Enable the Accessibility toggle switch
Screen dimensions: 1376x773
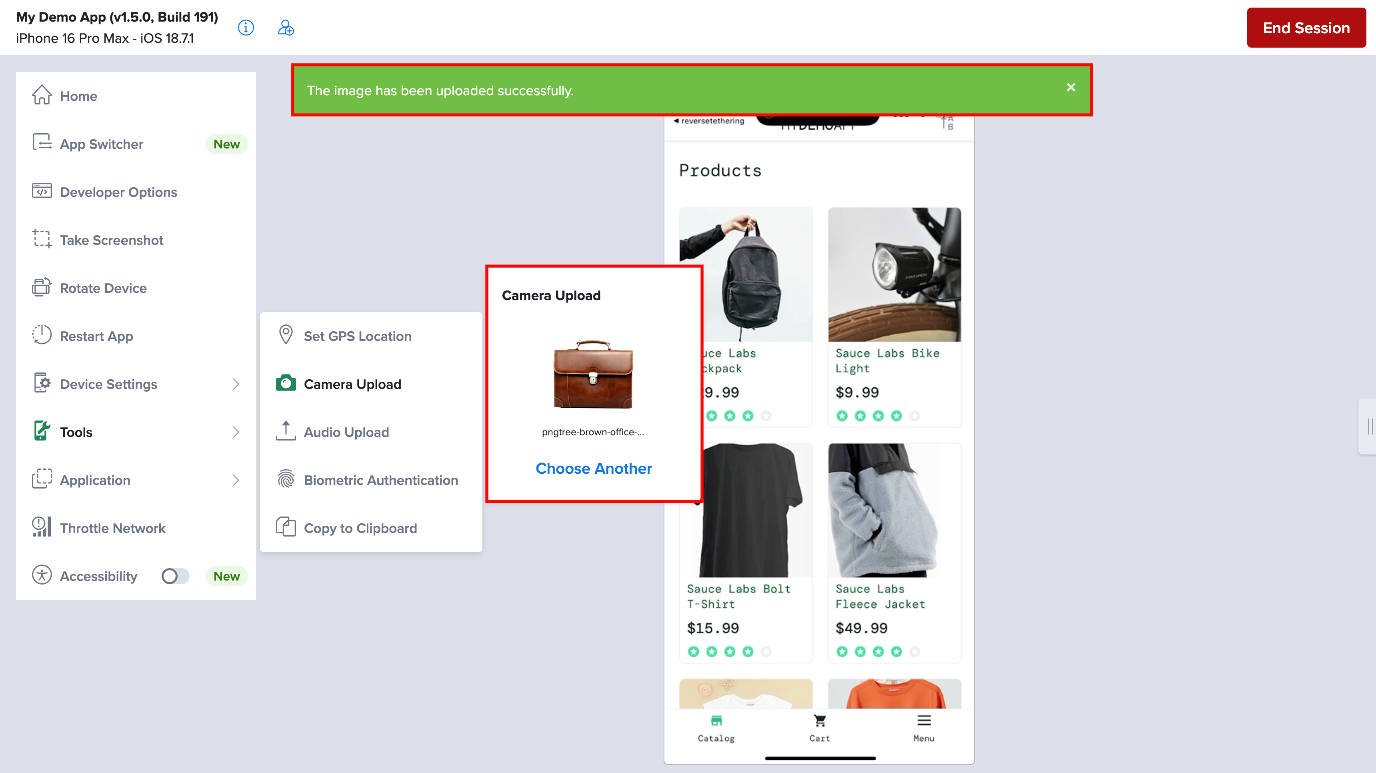click(175, 576)
